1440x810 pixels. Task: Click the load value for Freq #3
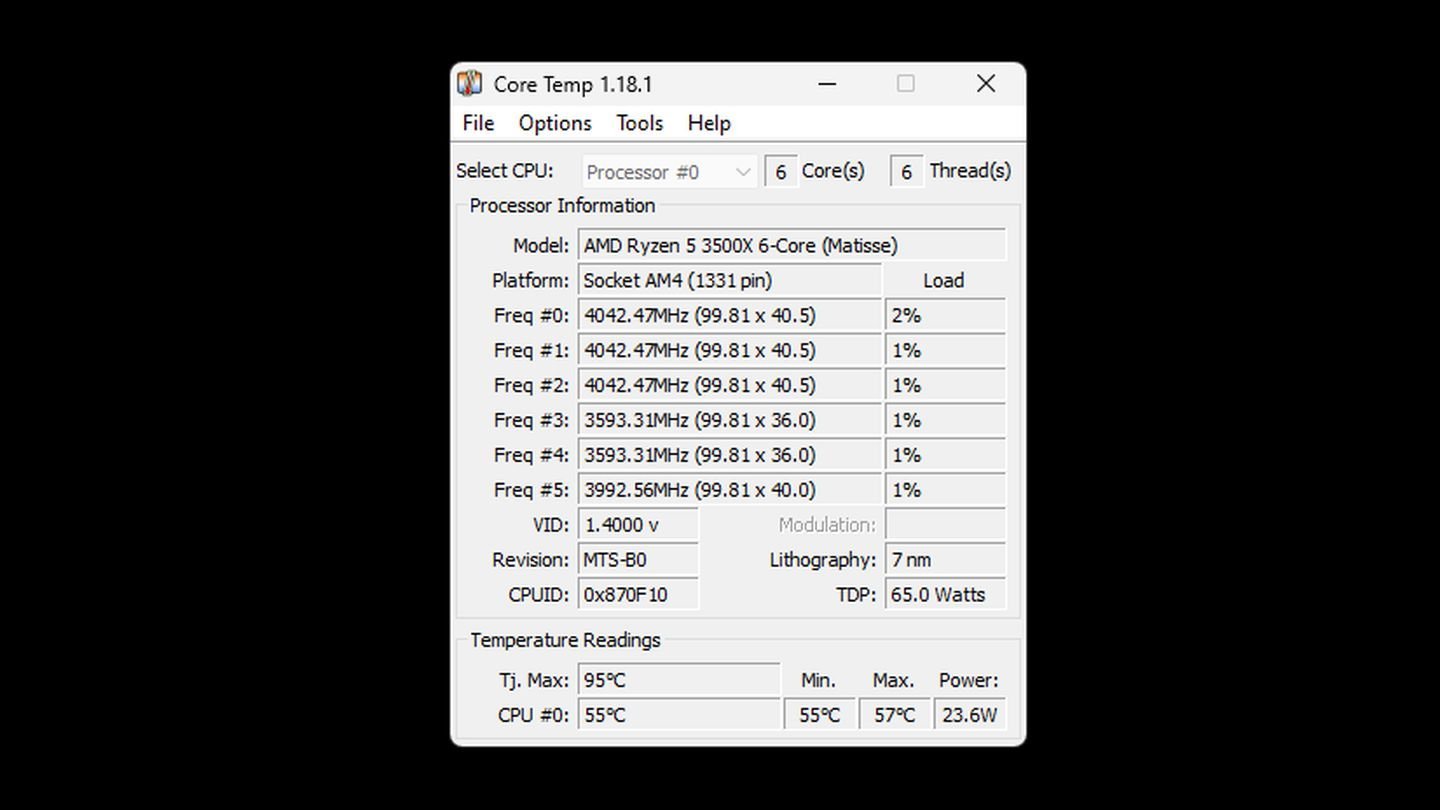point(945,420)
